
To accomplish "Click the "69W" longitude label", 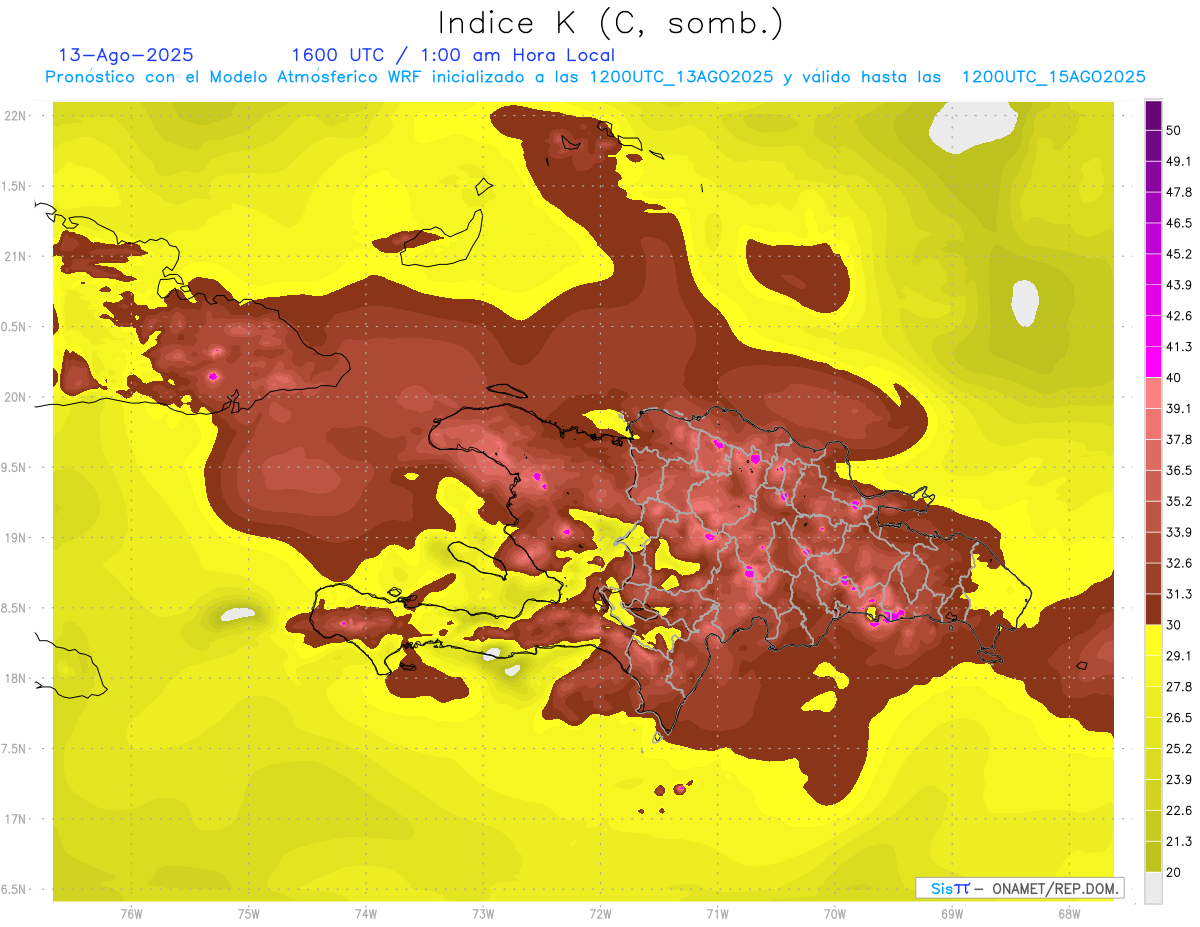I will pyautogui.click(x=952, y=914).
